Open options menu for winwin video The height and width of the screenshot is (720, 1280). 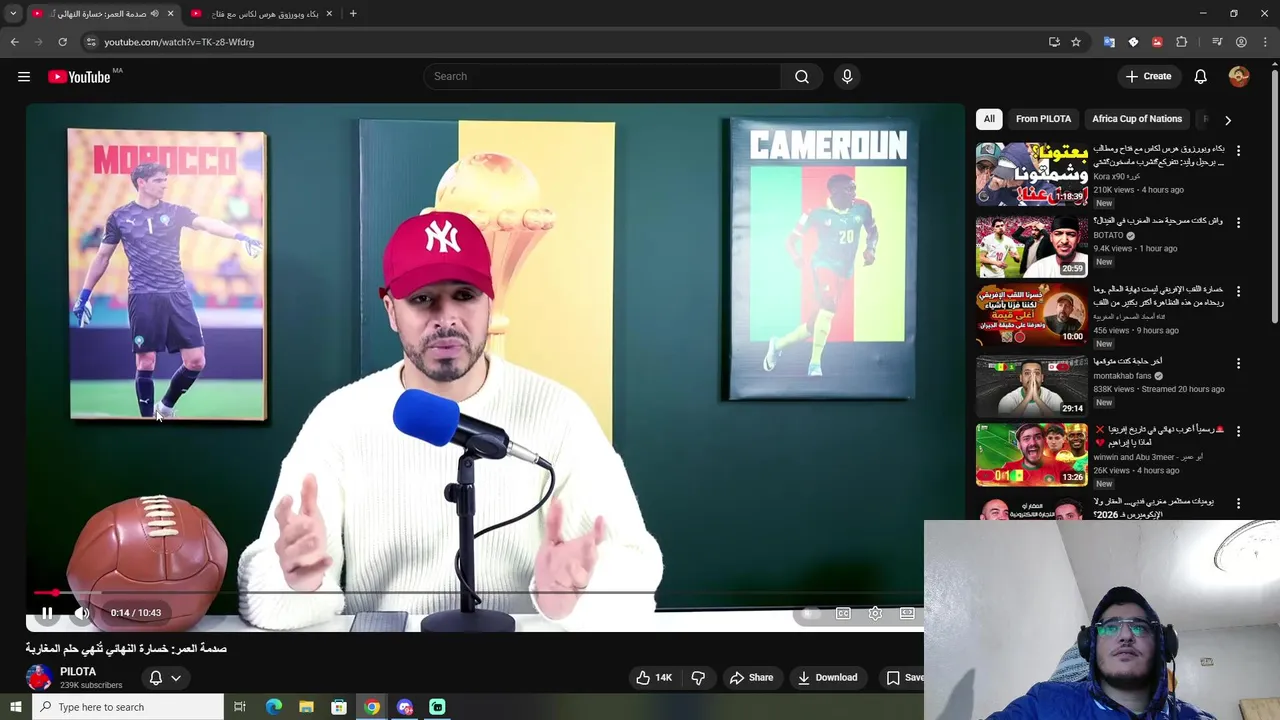pyautogui.click(x=1238, y=431)
